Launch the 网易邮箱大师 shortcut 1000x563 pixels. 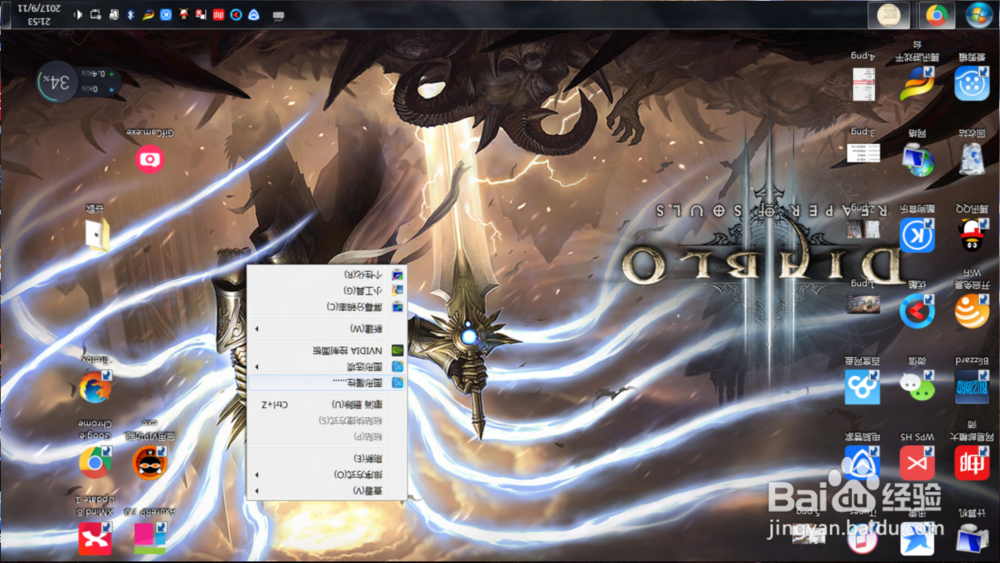(972, 463)
